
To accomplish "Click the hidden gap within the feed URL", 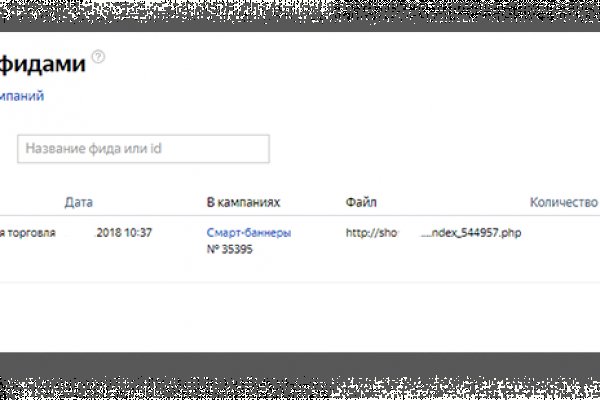I will [x=409, y=233].
